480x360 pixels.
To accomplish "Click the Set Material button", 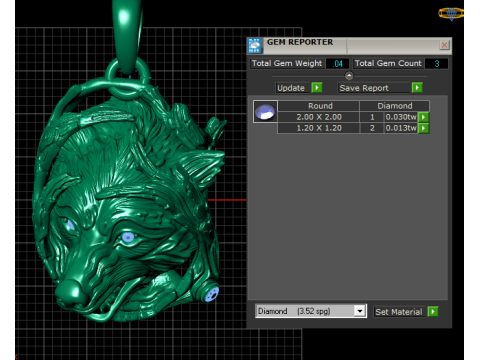I will click(x=399, y=312).
